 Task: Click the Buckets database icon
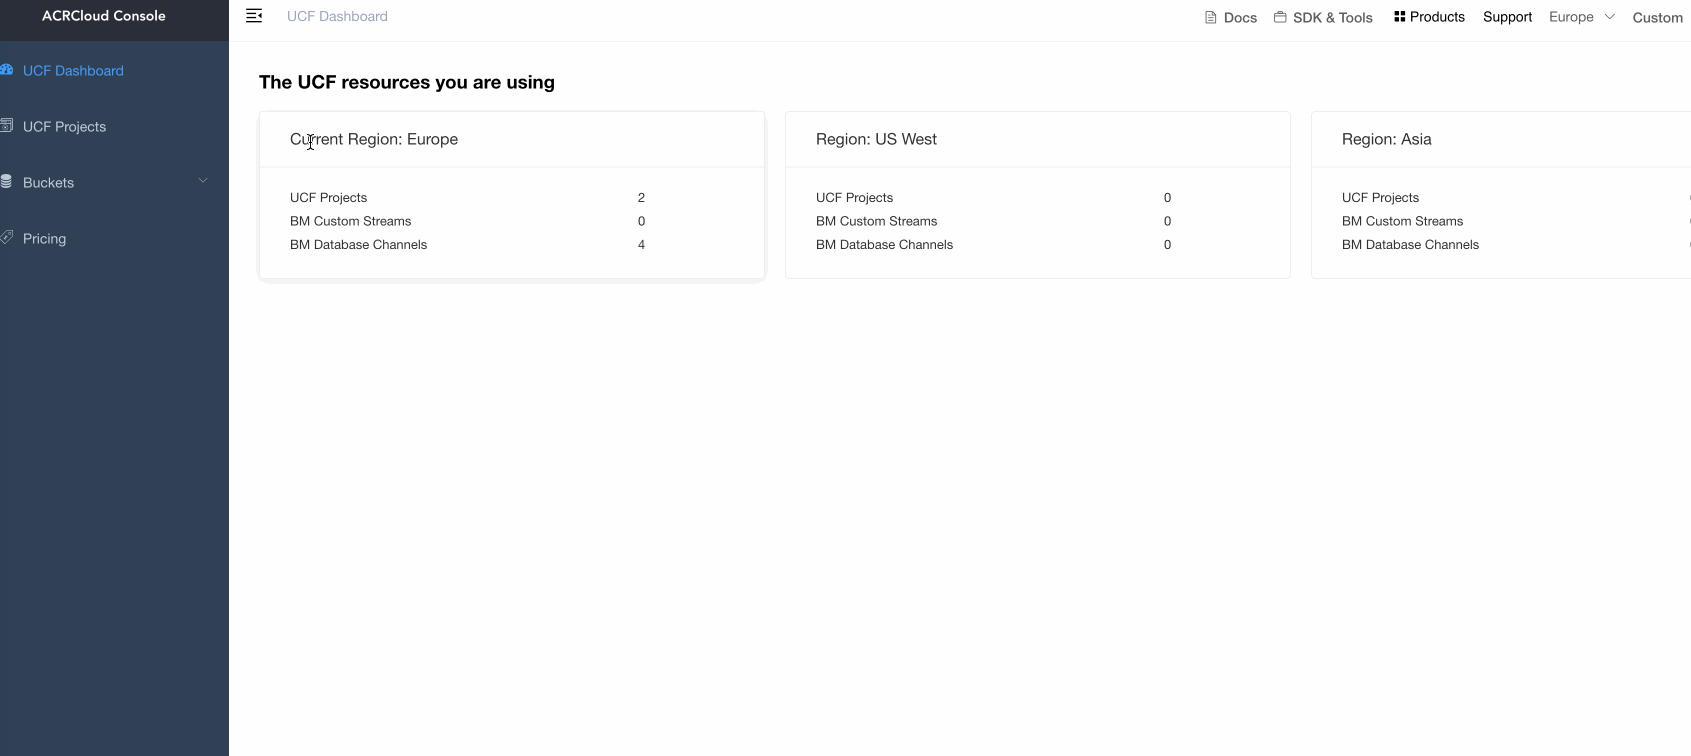[6, 182]
